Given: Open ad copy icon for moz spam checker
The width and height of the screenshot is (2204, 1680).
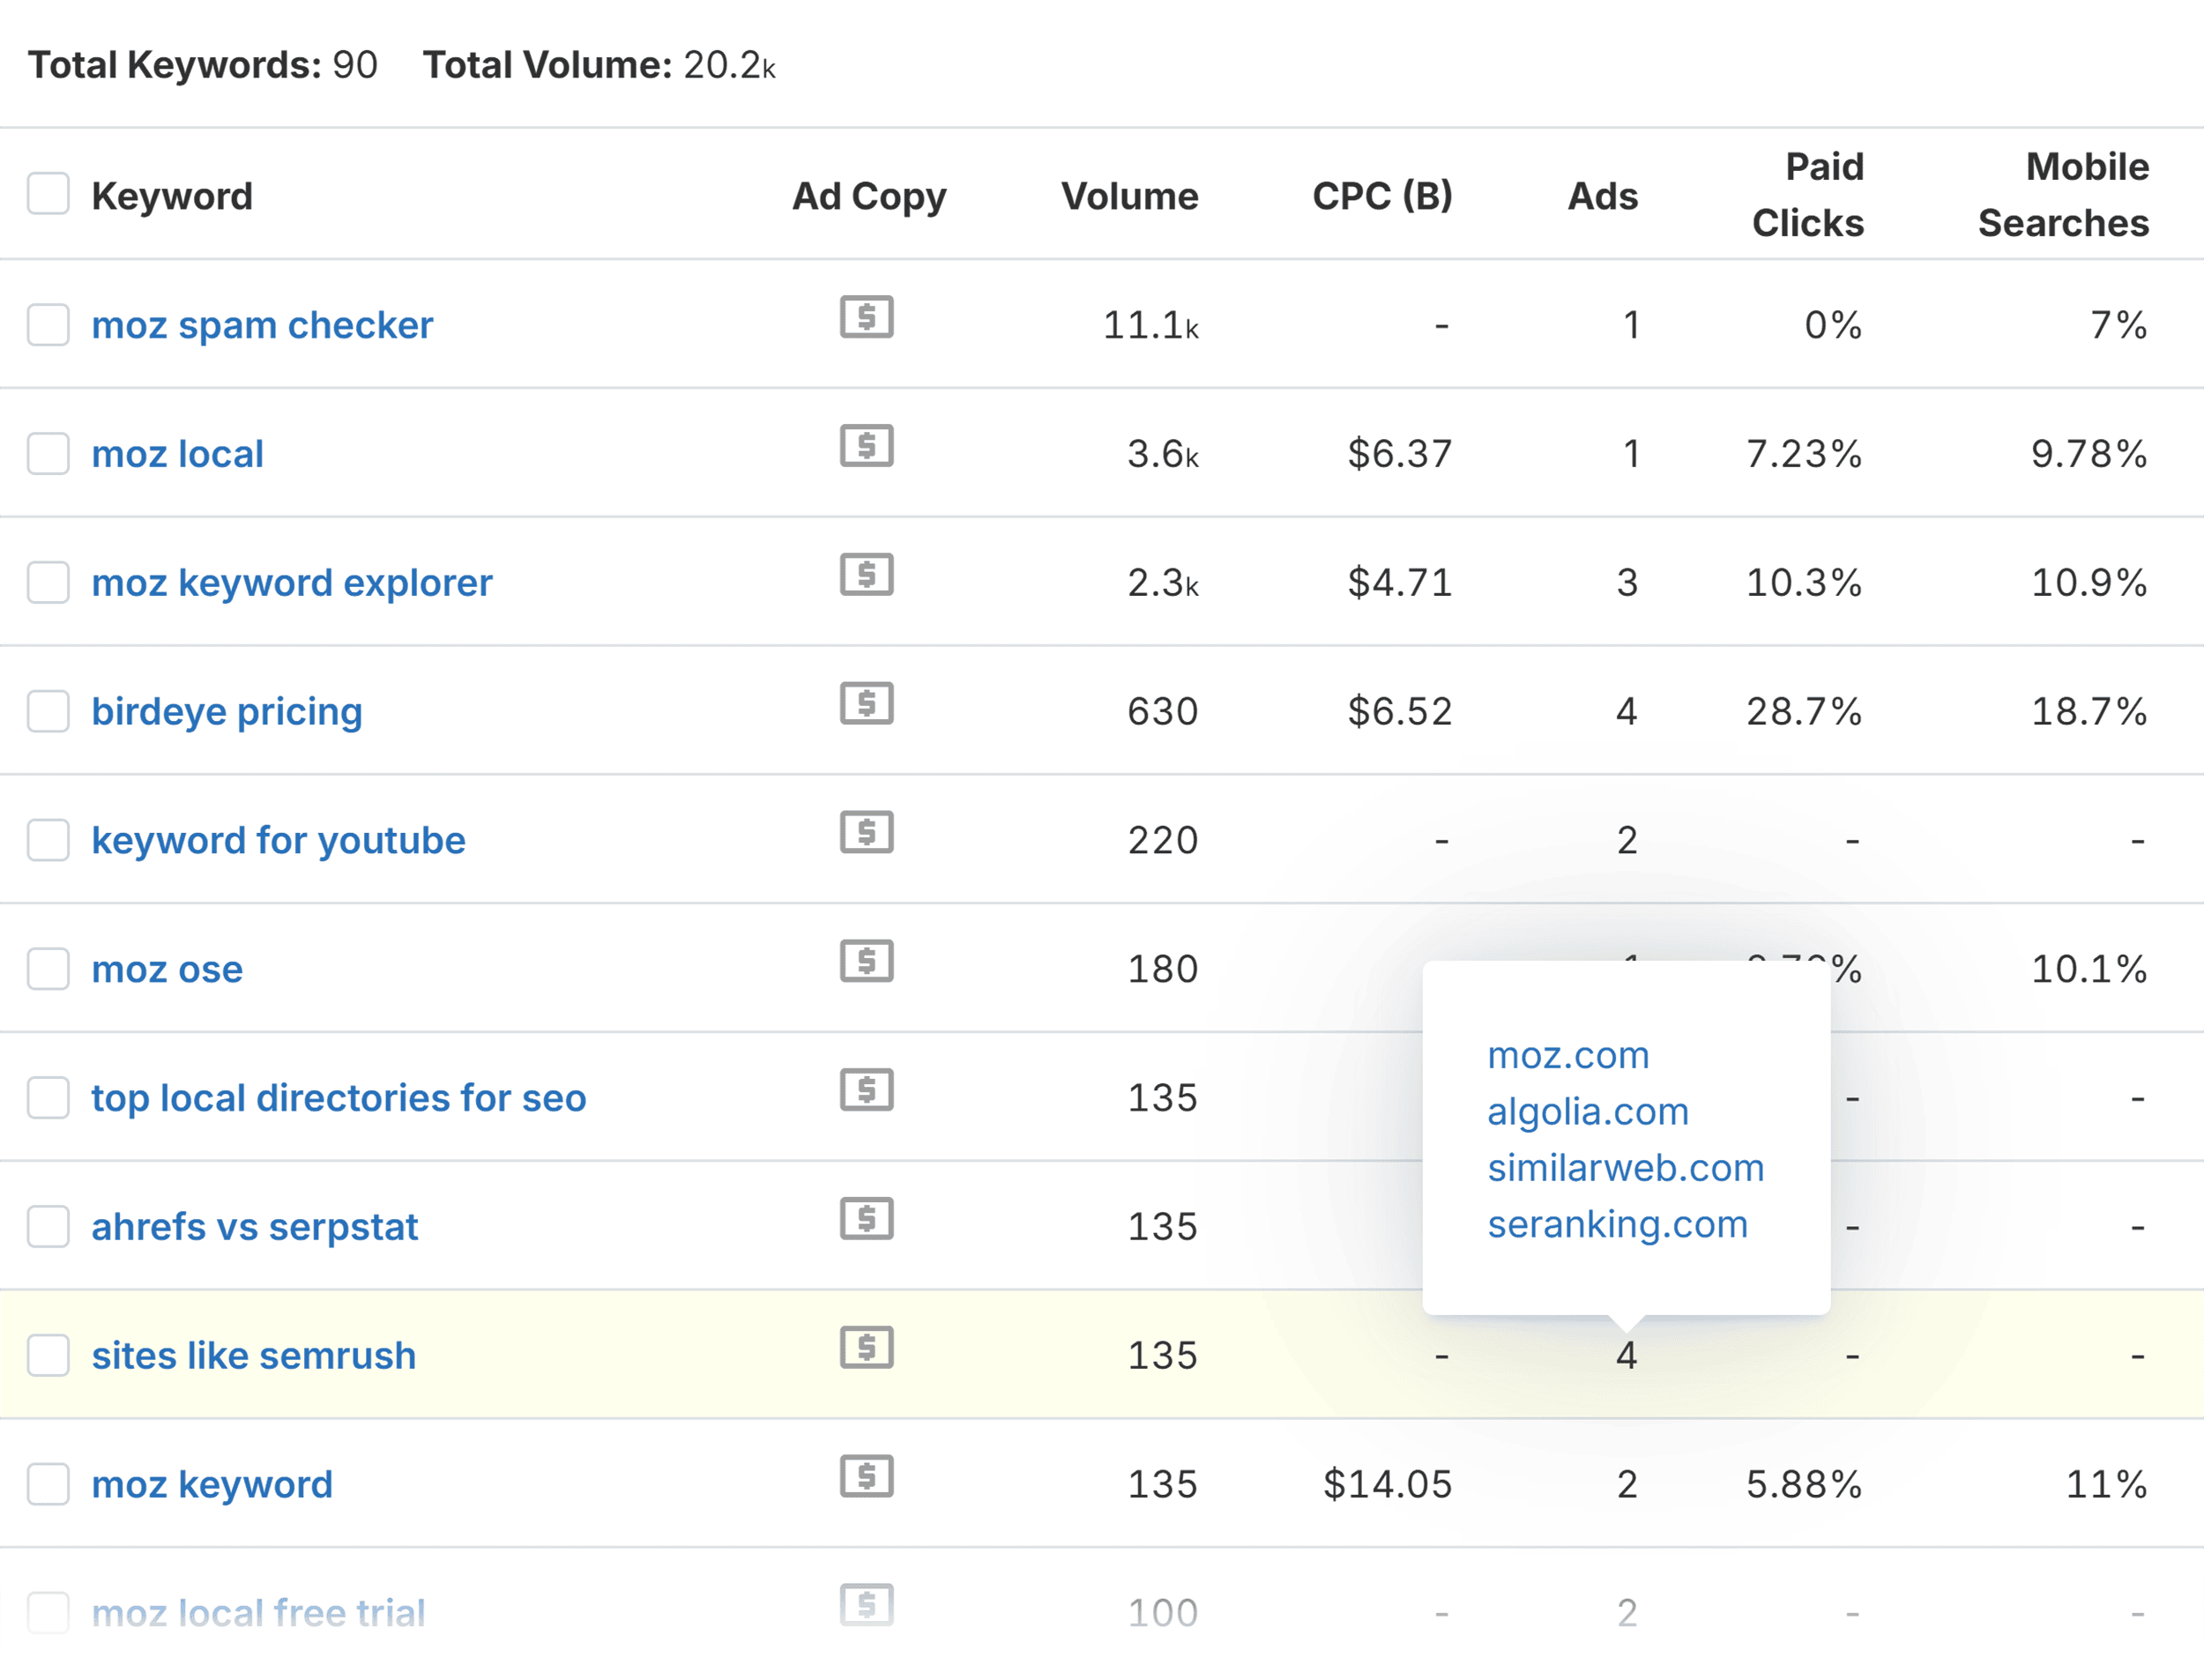Looking at the screenshot, I should click(866, 317).
